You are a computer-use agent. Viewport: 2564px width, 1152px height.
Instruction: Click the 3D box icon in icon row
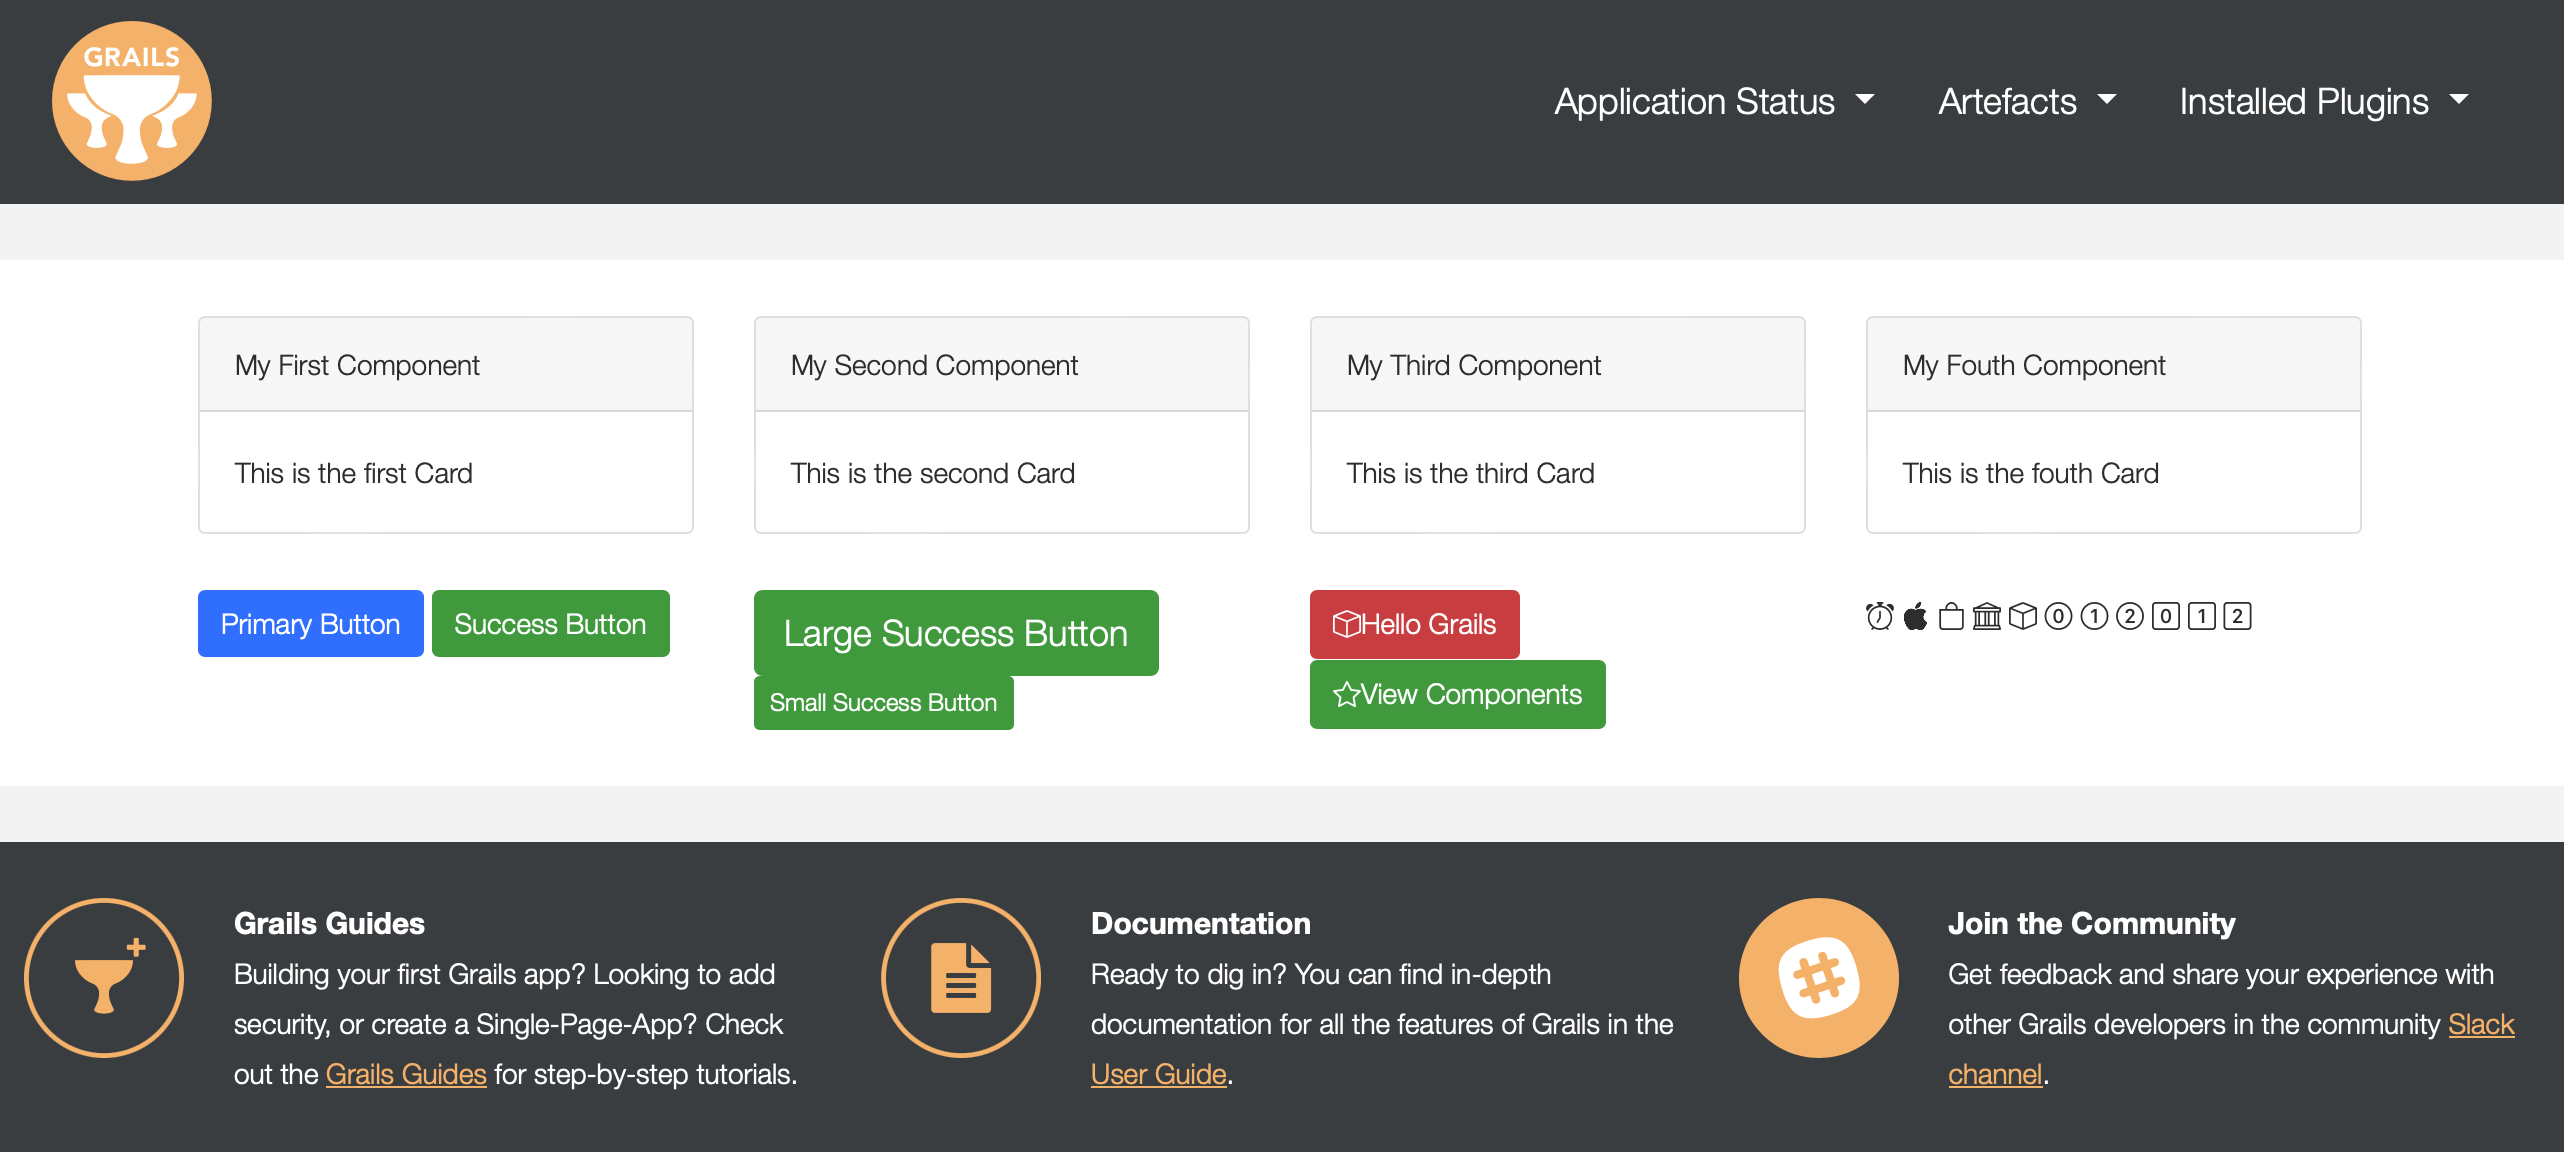[x=2023, y=616]
